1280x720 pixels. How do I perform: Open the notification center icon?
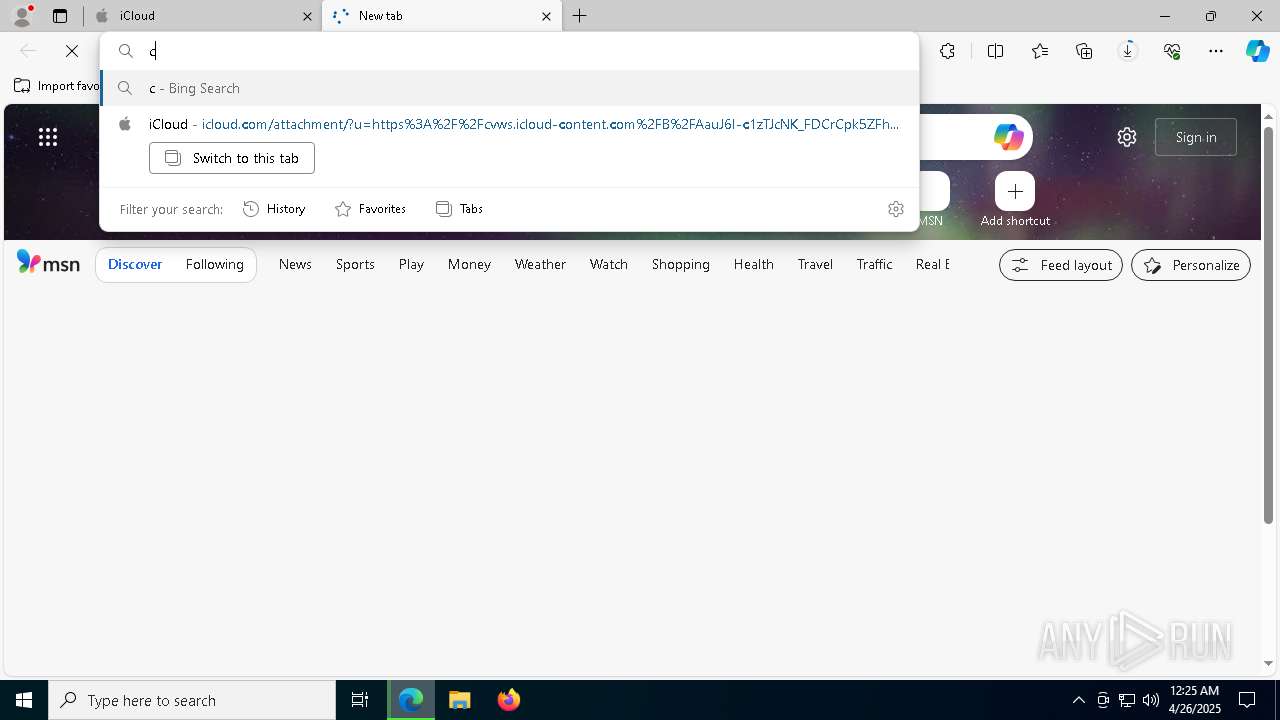pos(1247,700)
